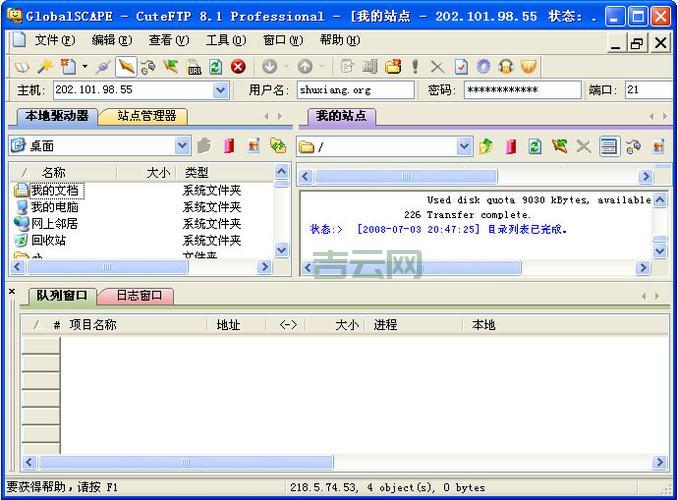This screenshot has height=500, width=678.
Task: Go up a folder in remote pane
Action: coord(486,146)
